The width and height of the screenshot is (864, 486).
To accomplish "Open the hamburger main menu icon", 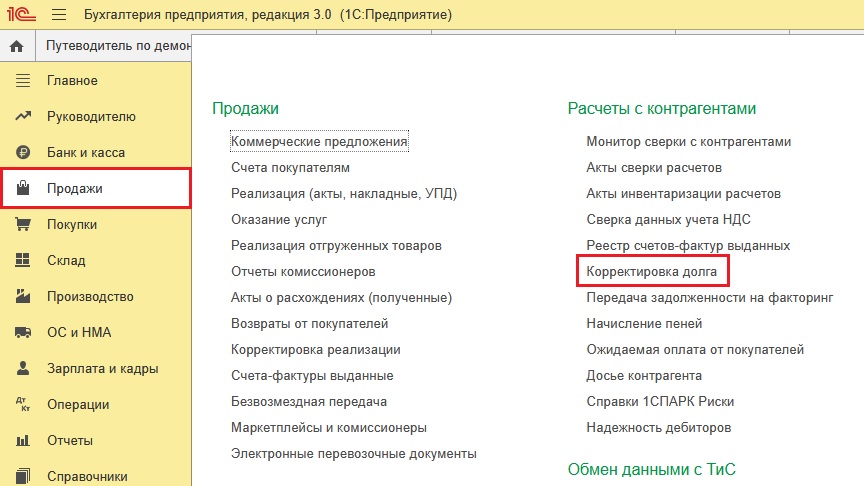I will pyautogui.click(x=59, y=14).
